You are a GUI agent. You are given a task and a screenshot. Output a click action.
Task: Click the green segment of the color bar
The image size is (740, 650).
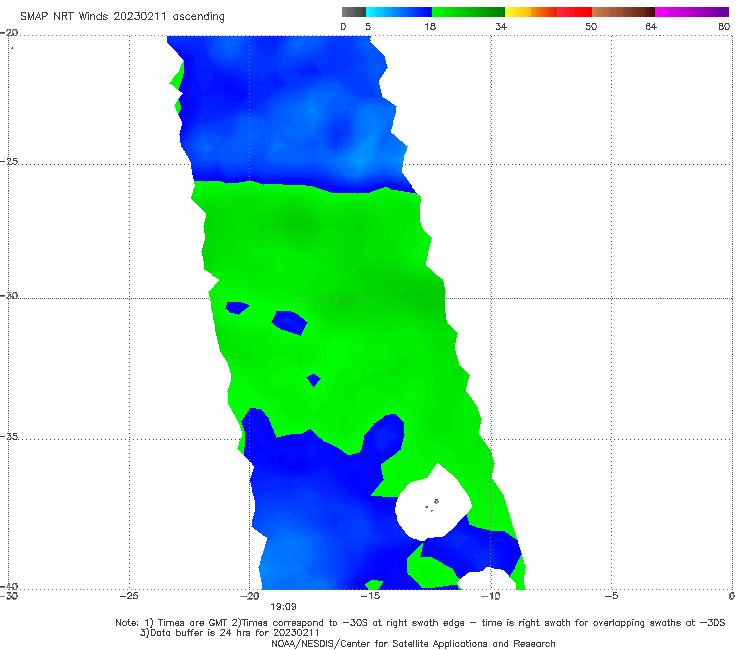[468, 12]
